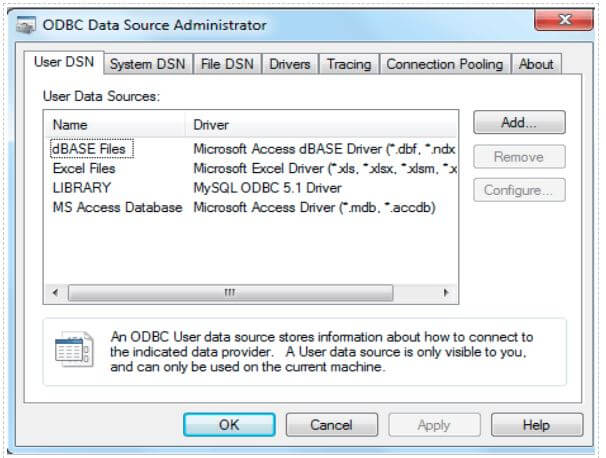
Task: Click the Add... button
Action: (x=519, y=123)
